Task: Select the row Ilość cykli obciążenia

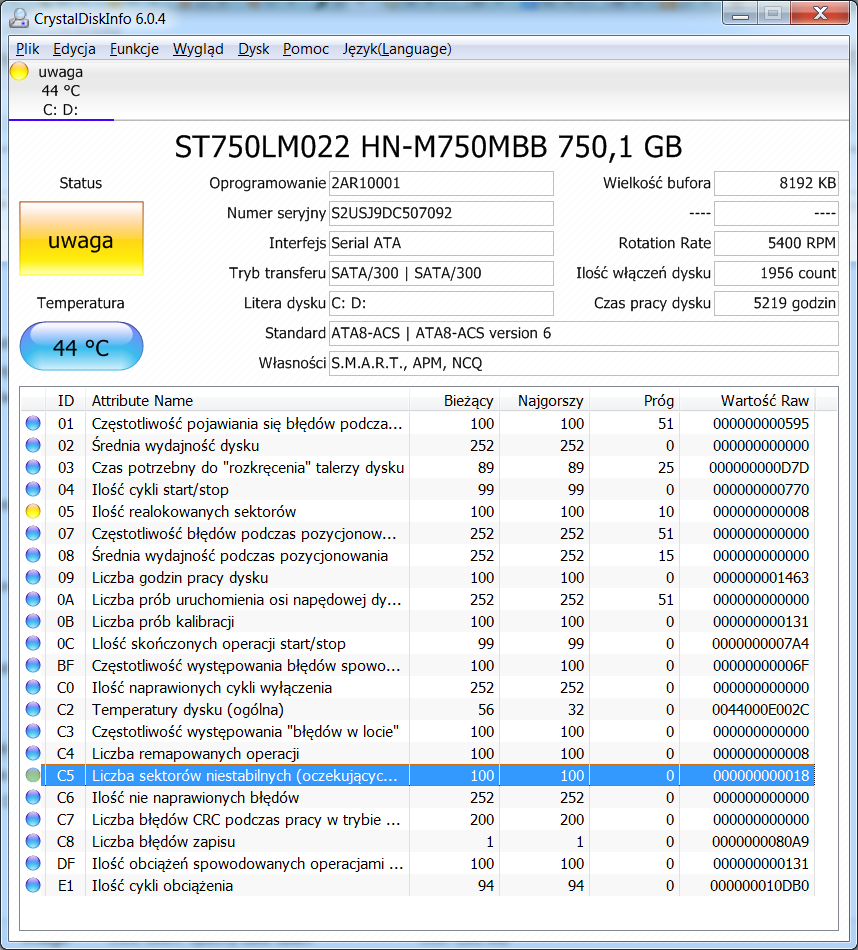Action: (418, 886)
